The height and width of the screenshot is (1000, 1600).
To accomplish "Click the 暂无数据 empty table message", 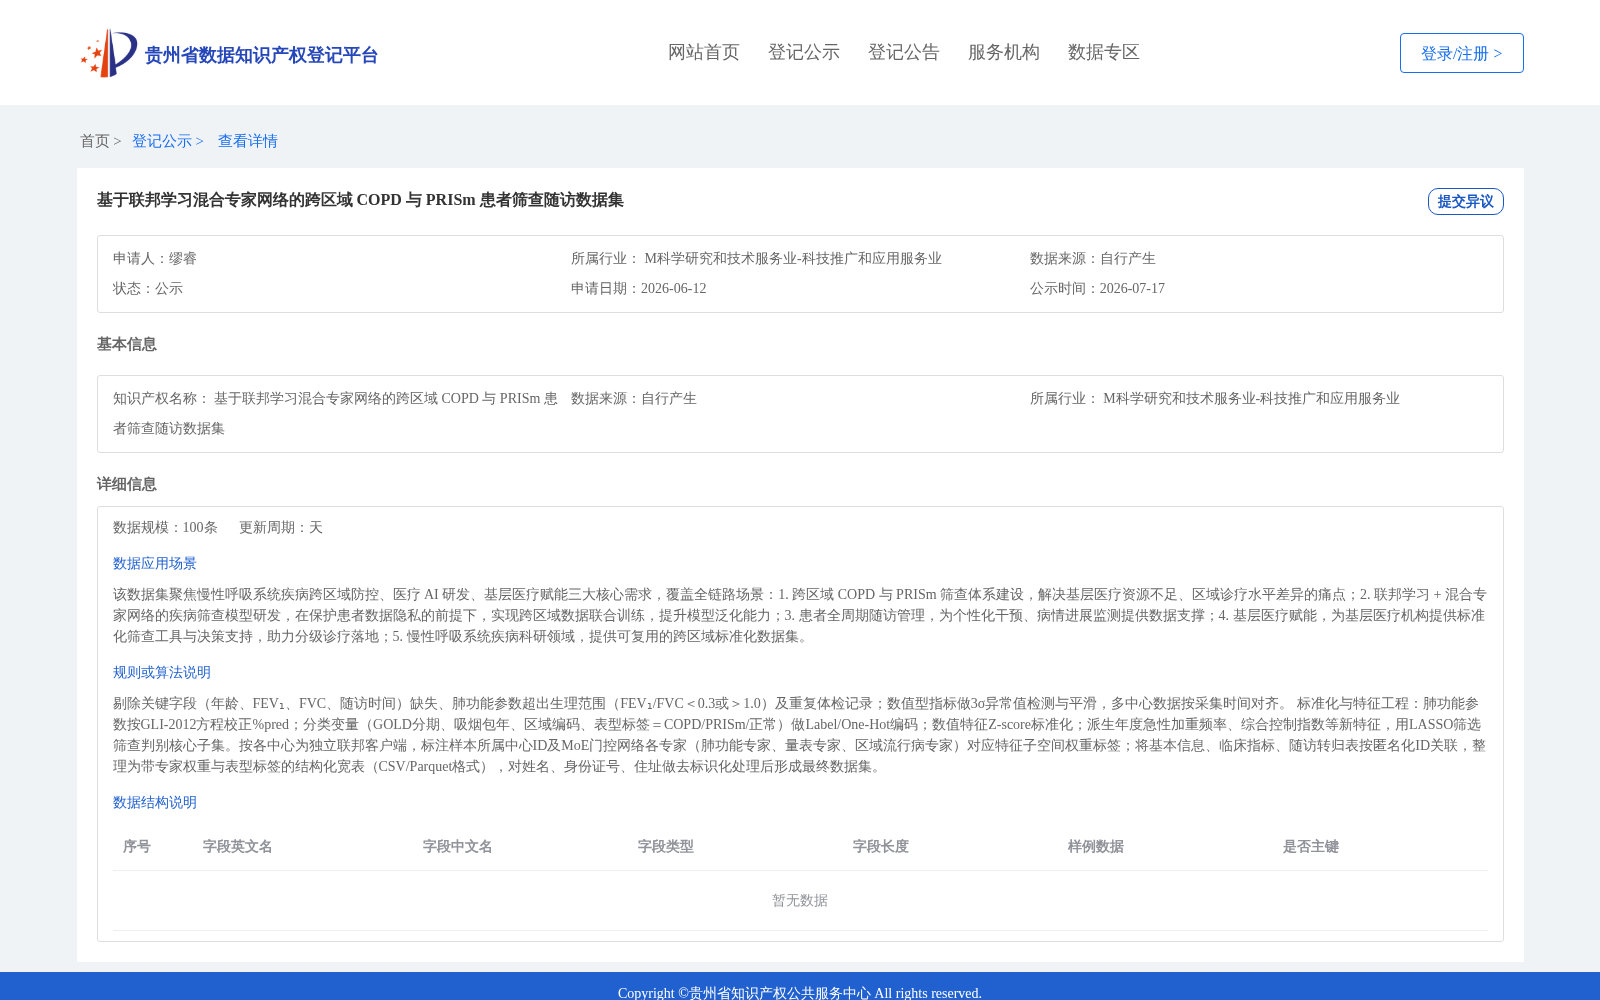I will (800, 900).
